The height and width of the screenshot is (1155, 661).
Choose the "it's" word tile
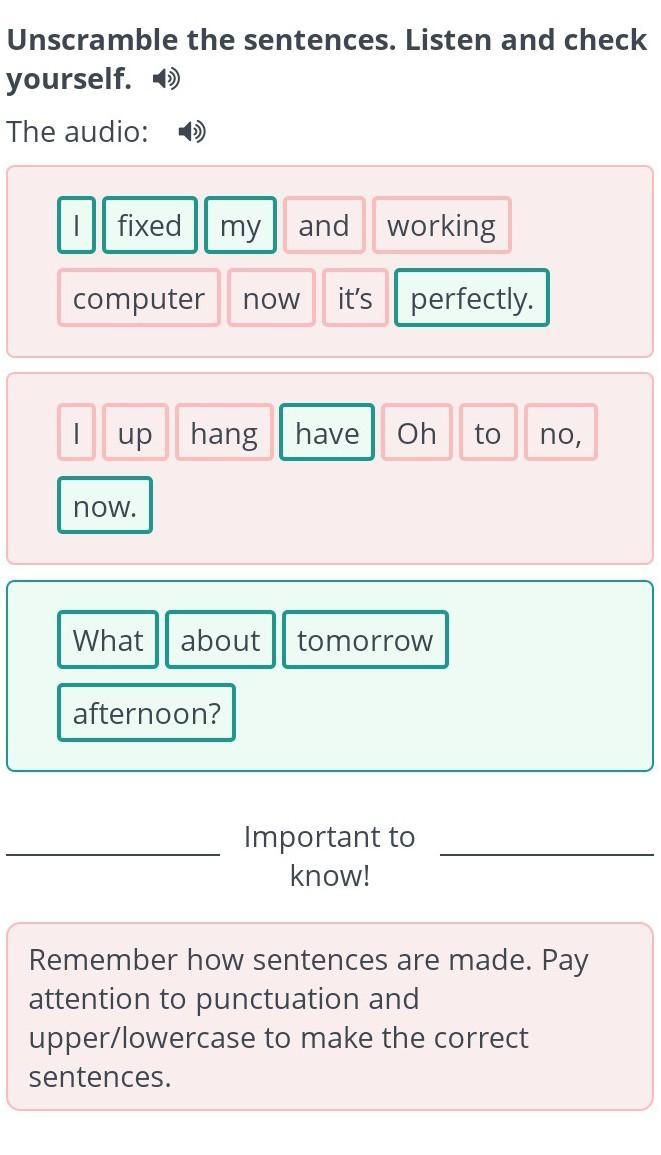(x=355, y=299)
